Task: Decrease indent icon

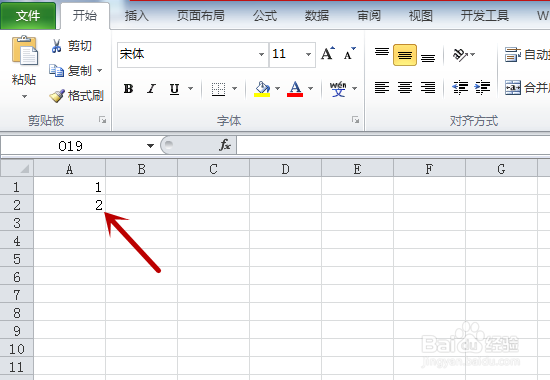Action: 460,87
